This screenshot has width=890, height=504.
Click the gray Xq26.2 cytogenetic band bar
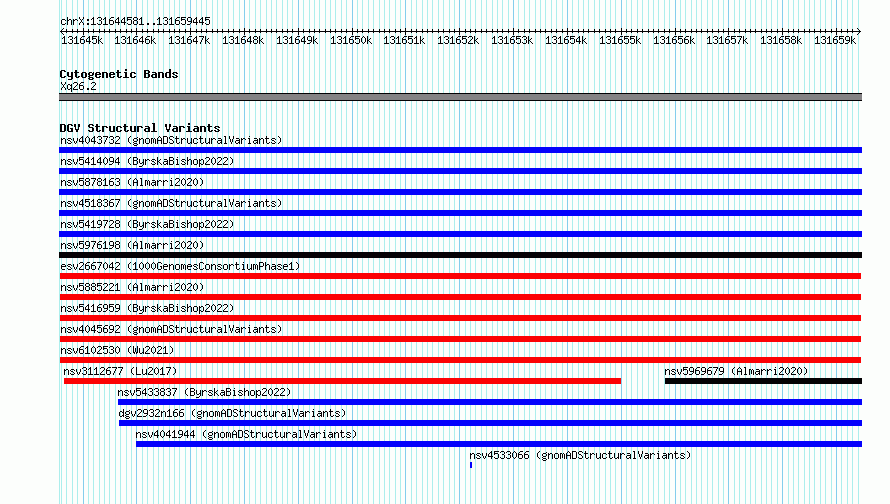tap(460, 97)
